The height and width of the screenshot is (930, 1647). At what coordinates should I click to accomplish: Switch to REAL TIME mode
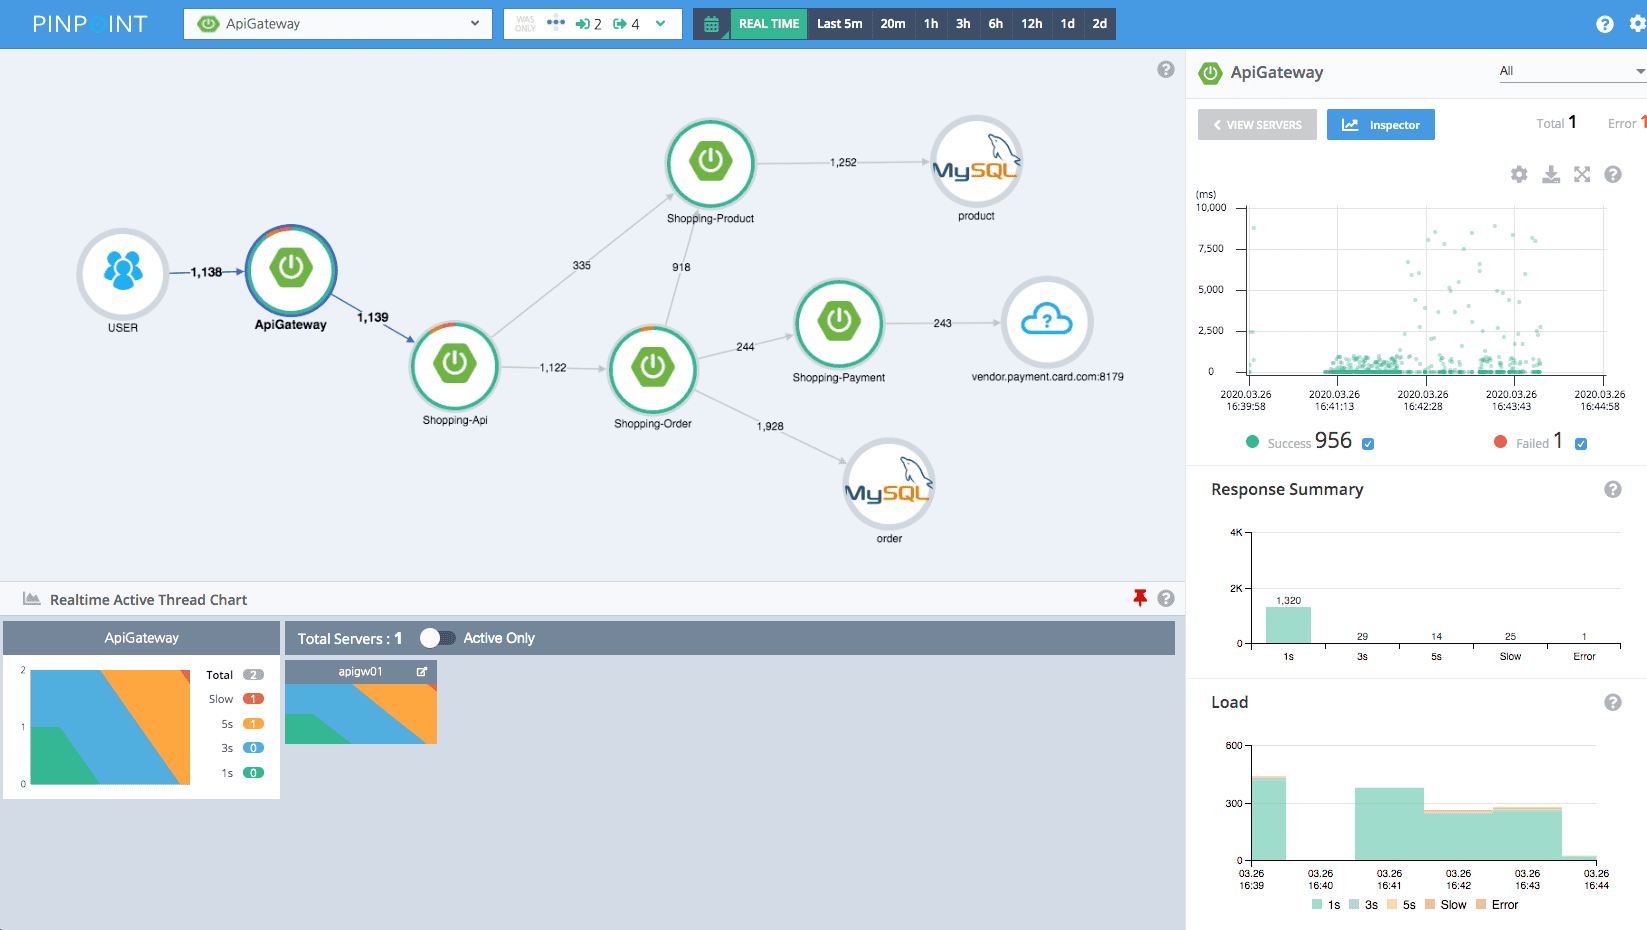pyautogui.click(x=768, y=23)
